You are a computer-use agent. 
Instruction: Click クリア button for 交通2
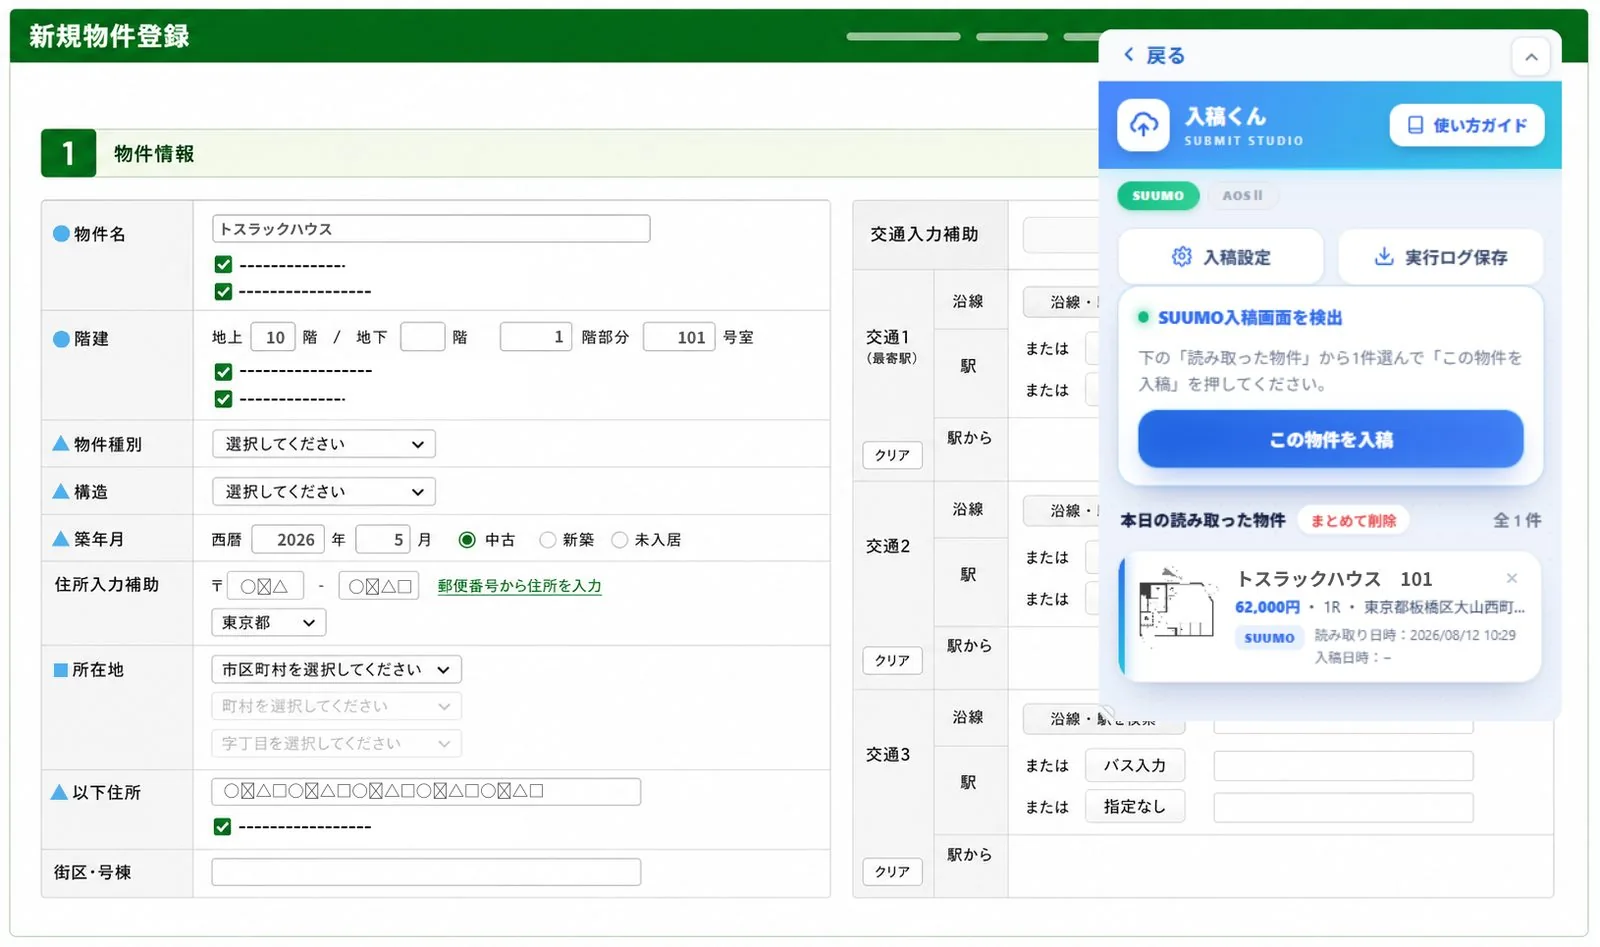(x=892, y=660)
